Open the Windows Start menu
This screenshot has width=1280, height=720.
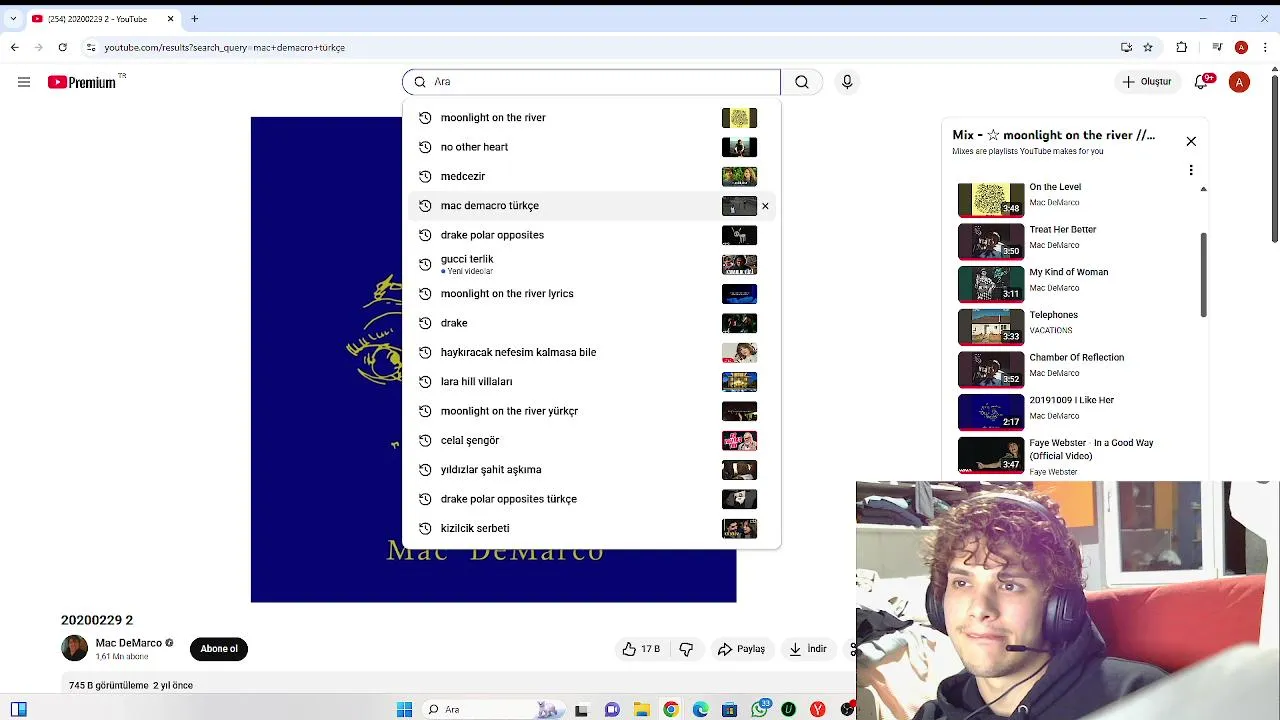point(404,709)
